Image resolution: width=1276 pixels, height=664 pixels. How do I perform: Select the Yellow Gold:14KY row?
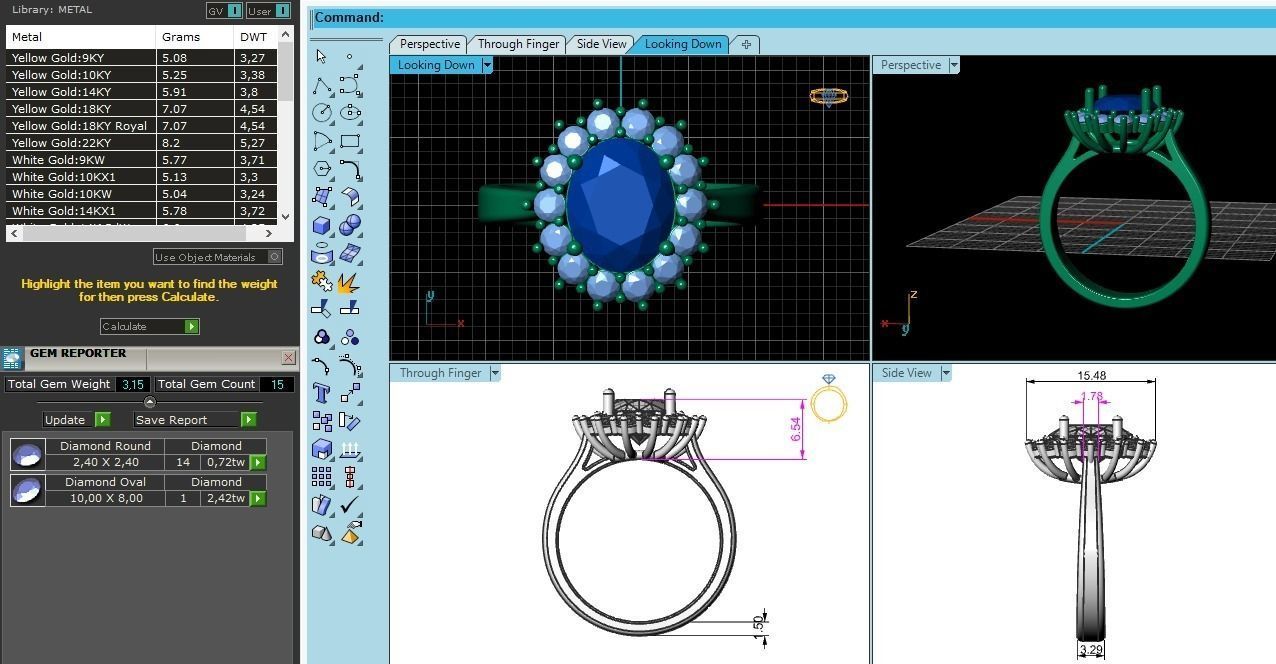(x=142, y=92)
